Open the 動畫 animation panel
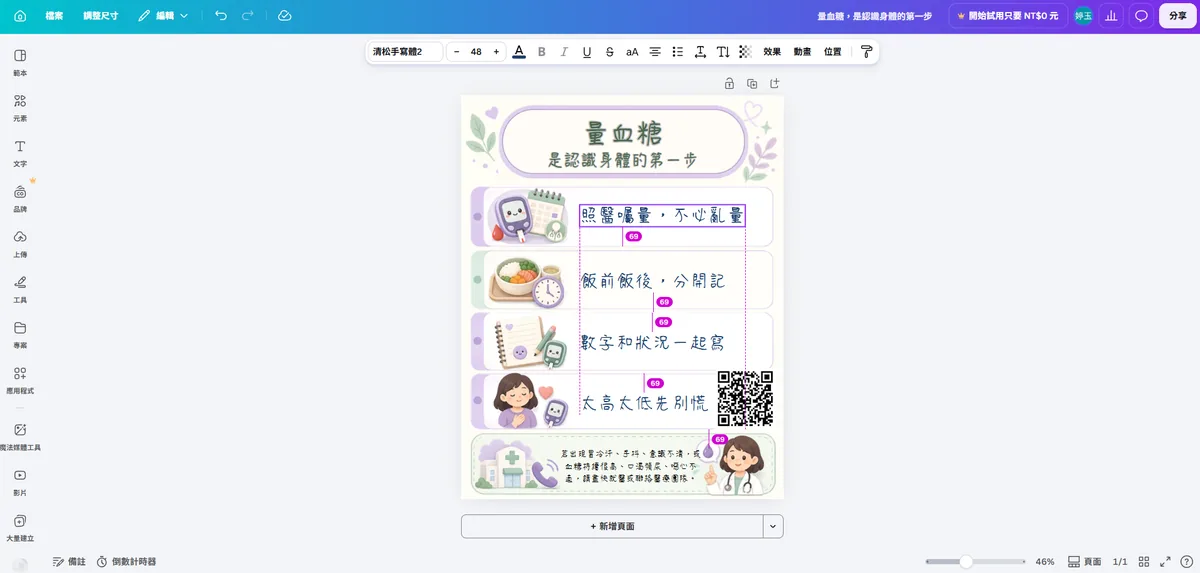Image resolution: width=1200 pixels, height=573 pixels. 802,52
